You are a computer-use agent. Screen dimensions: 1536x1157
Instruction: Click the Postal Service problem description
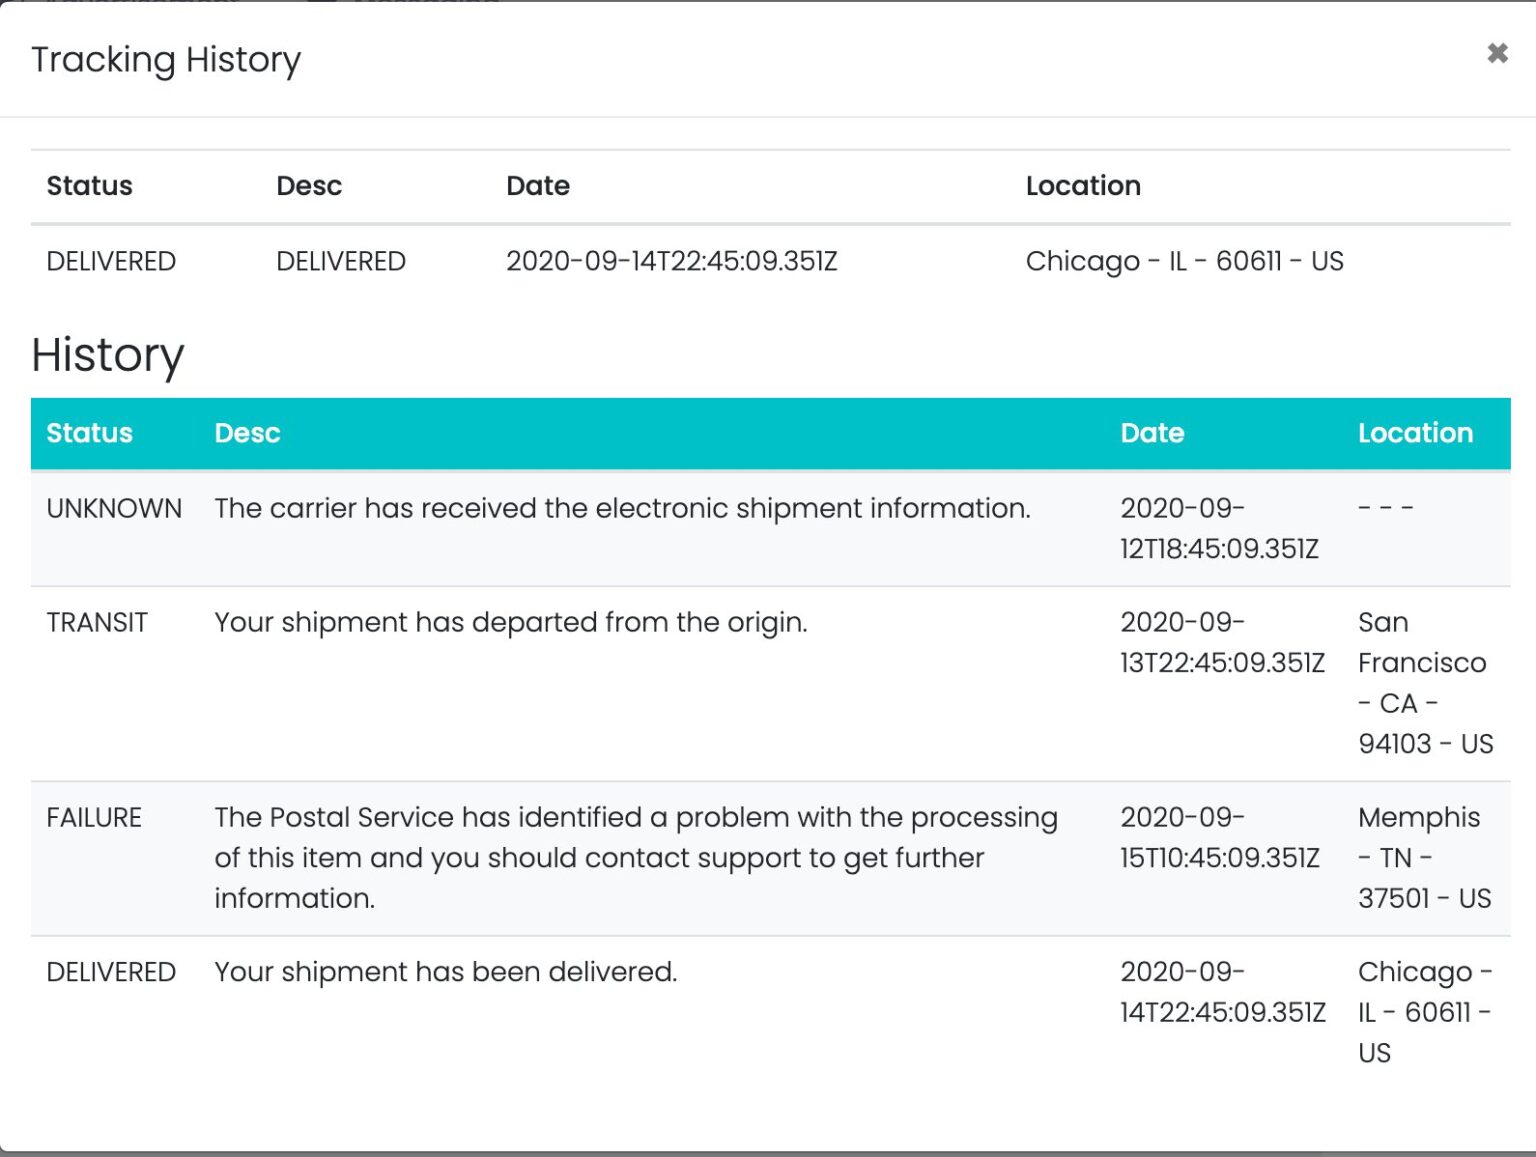(x=635, y=857)
